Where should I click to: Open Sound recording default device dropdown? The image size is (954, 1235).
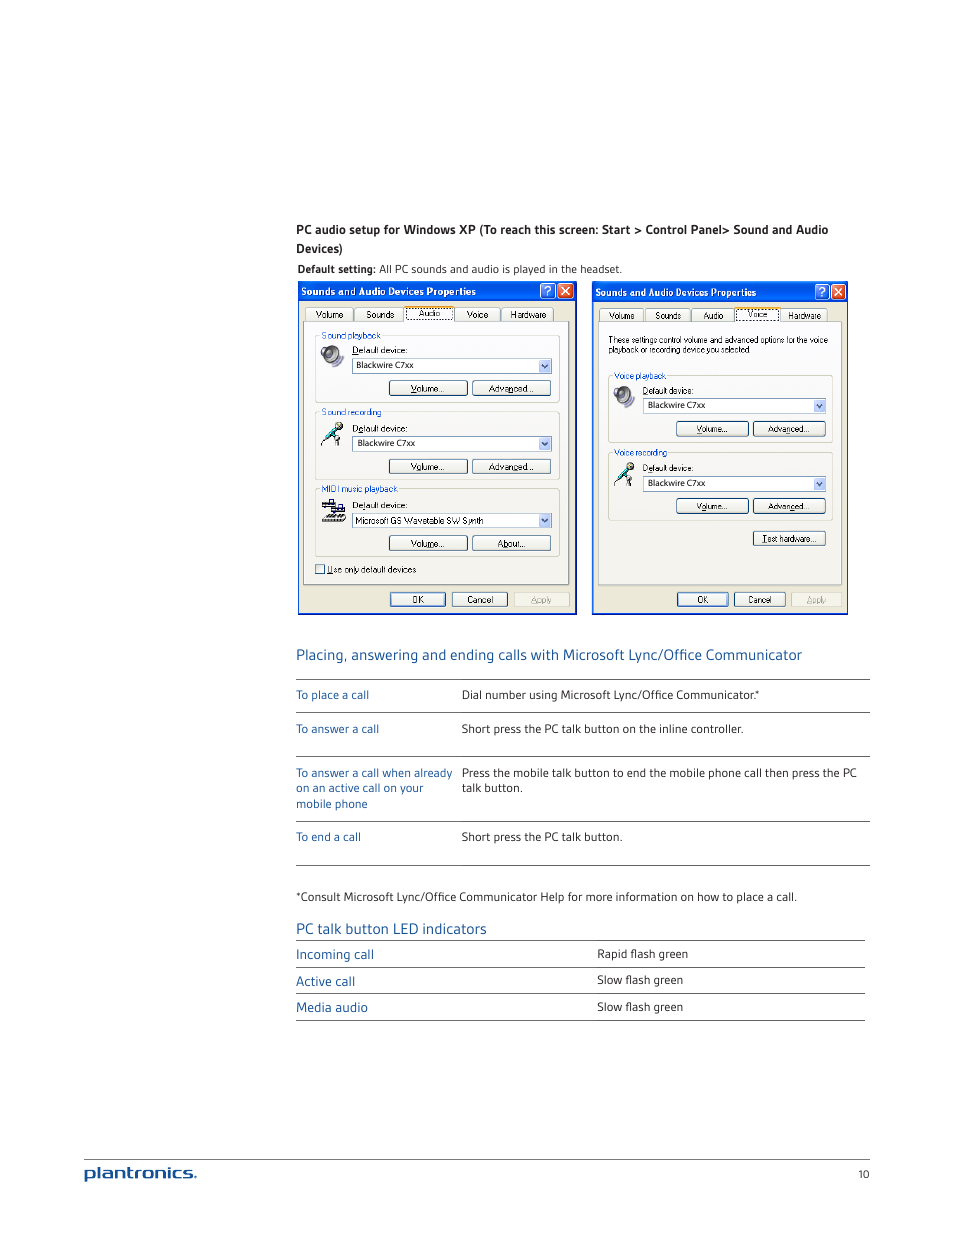coord(545,444)
